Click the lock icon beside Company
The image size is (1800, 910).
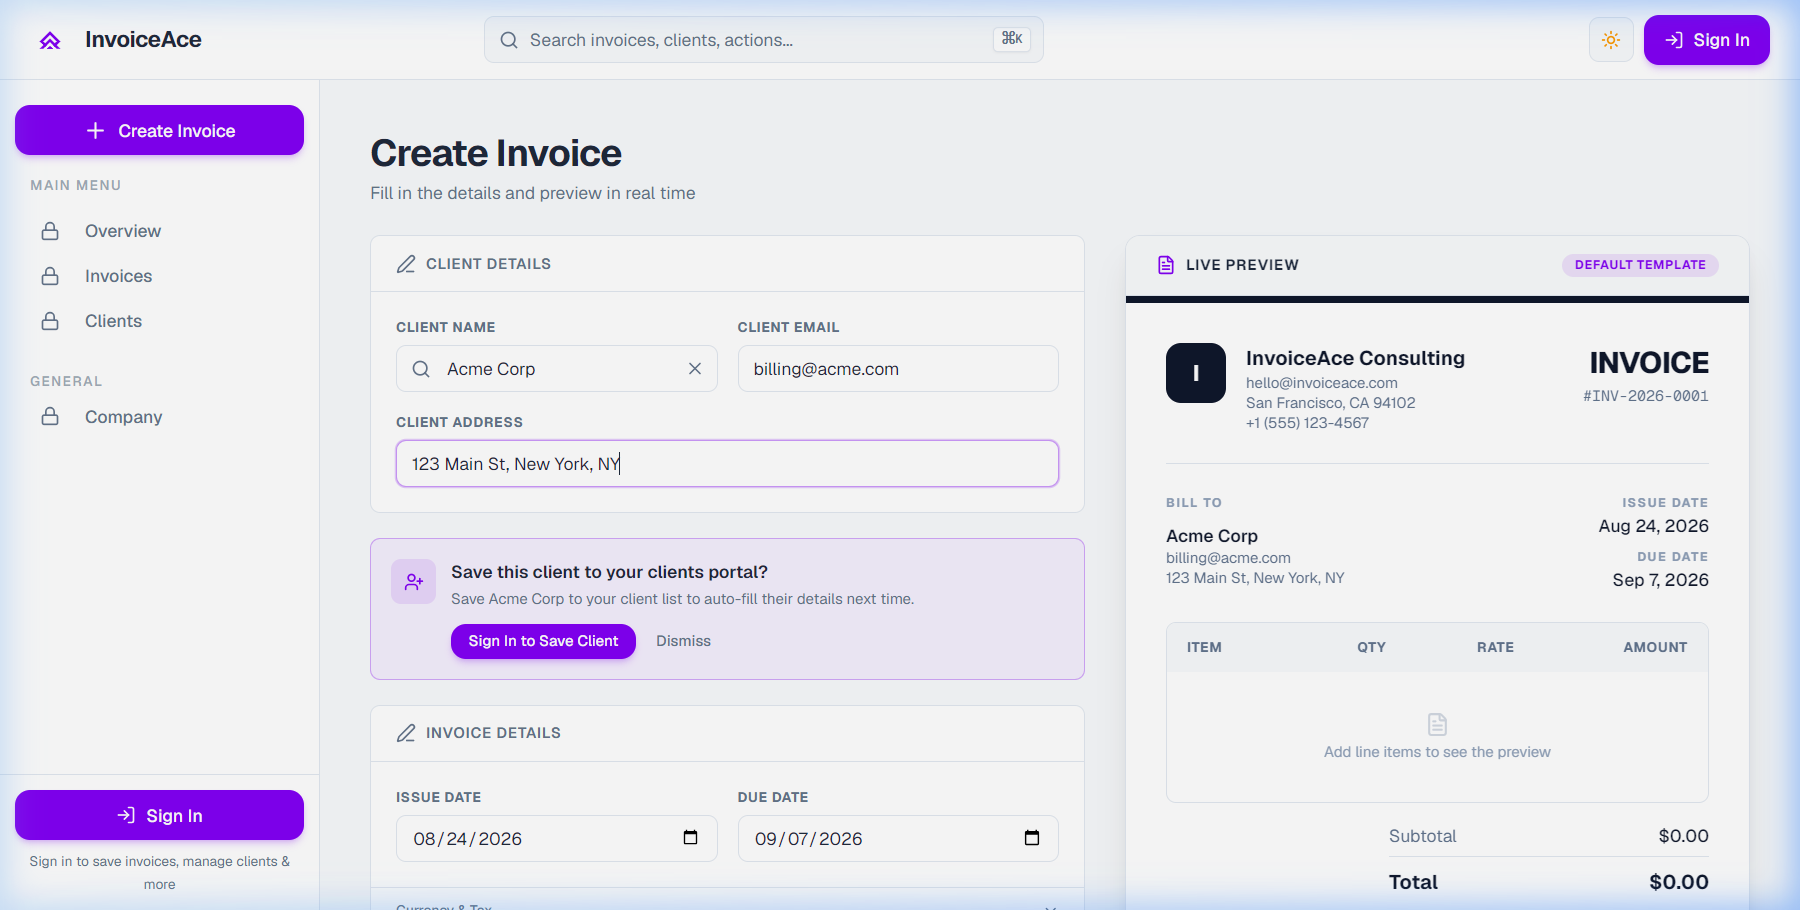(50, 417)
